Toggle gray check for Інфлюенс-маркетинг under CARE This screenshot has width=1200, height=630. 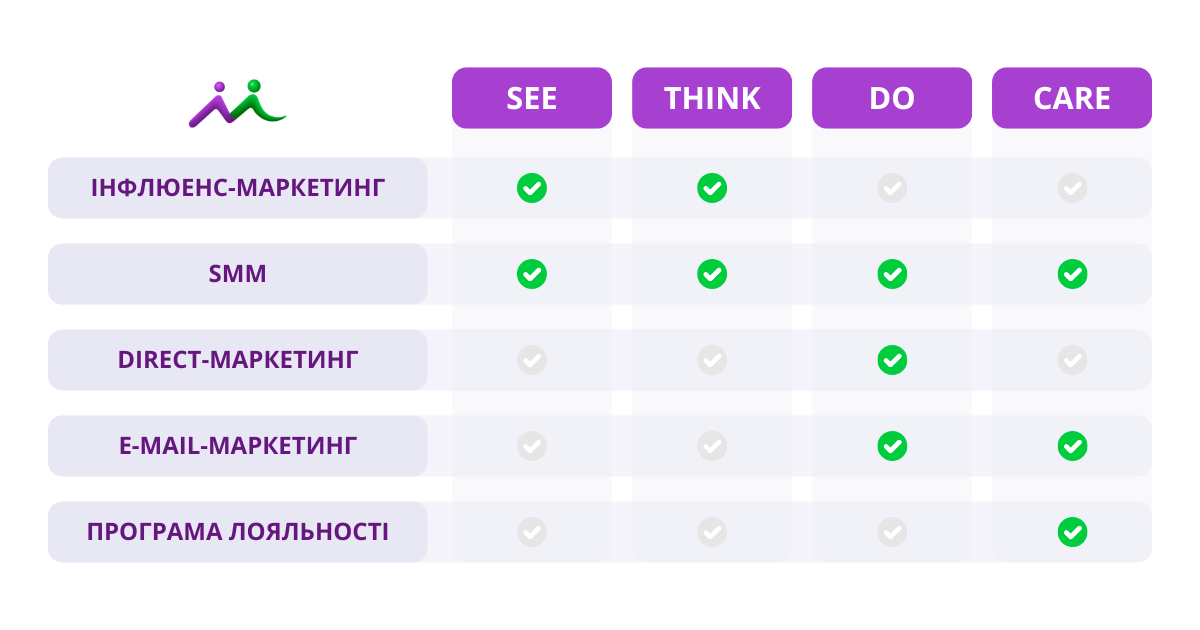(x=1072, y=188)
